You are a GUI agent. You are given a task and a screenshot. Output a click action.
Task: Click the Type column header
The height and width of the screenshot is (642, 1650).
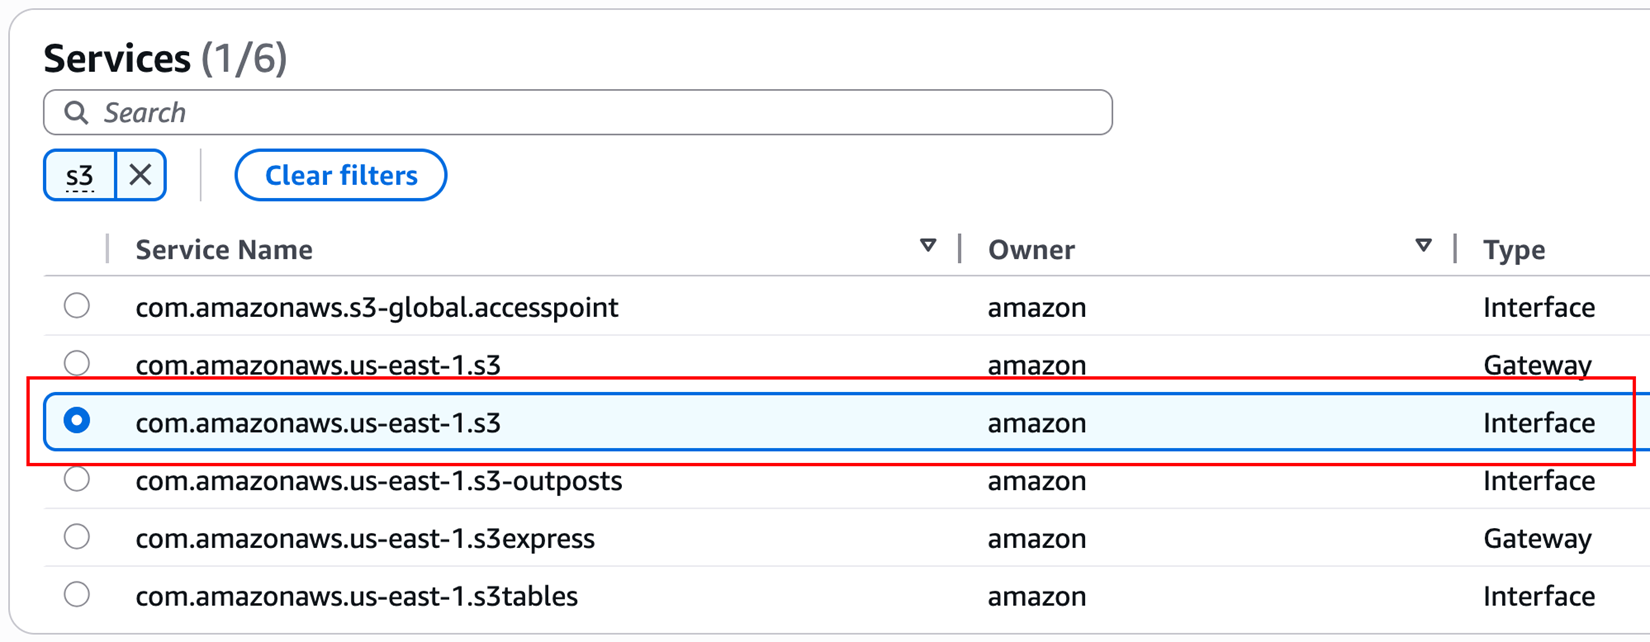[x=1514, y=249]
